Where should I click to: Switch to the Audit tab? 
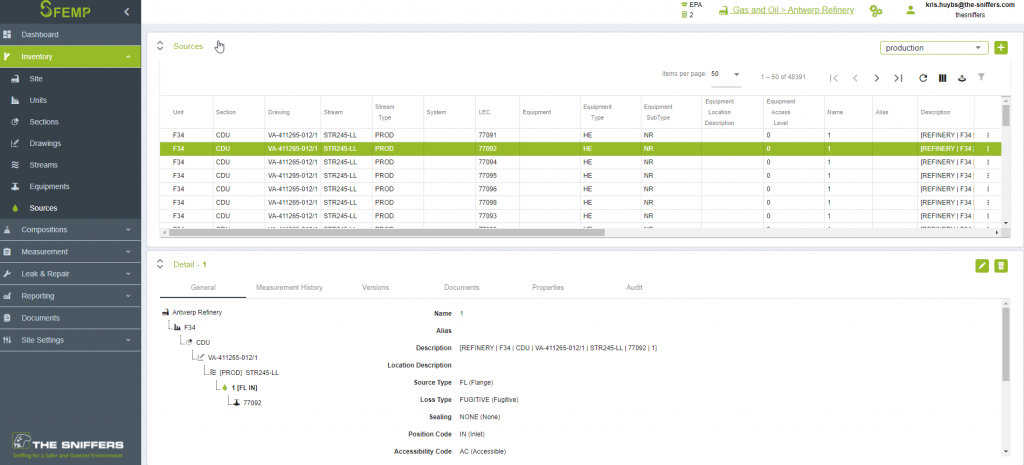634,287
